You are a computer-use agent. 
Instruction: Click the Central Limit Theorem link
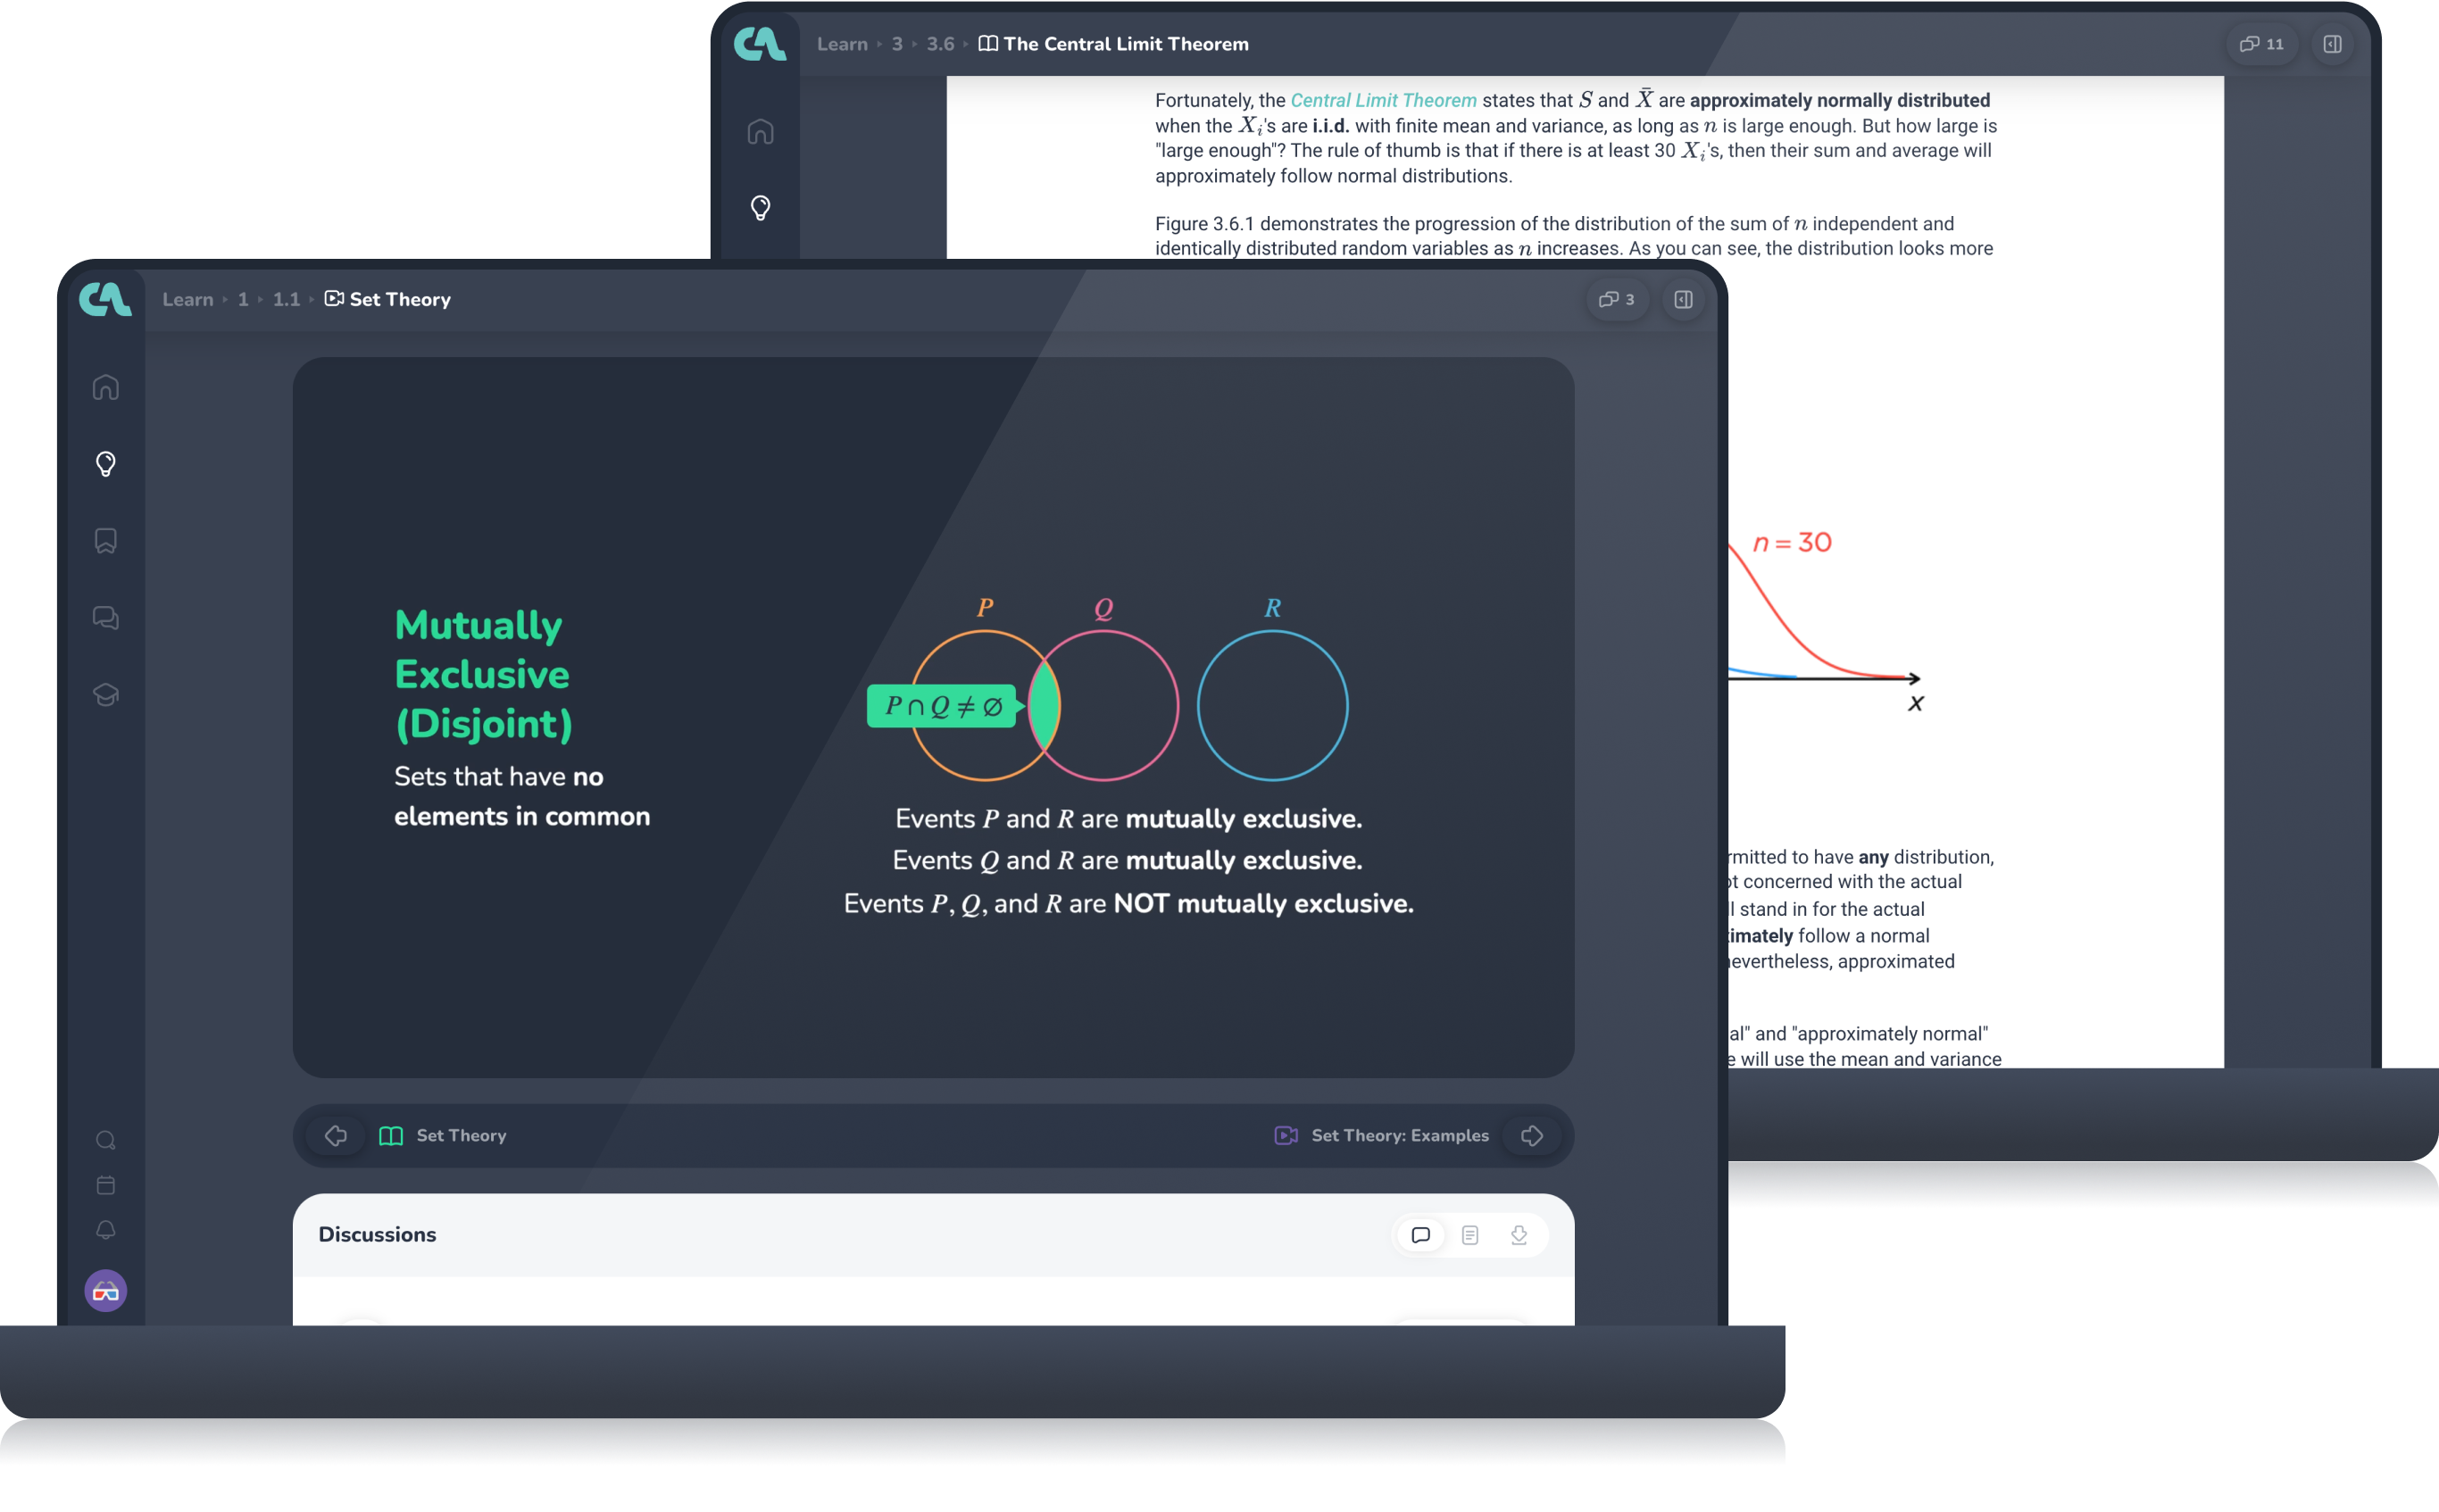(x=1381, y=99)
